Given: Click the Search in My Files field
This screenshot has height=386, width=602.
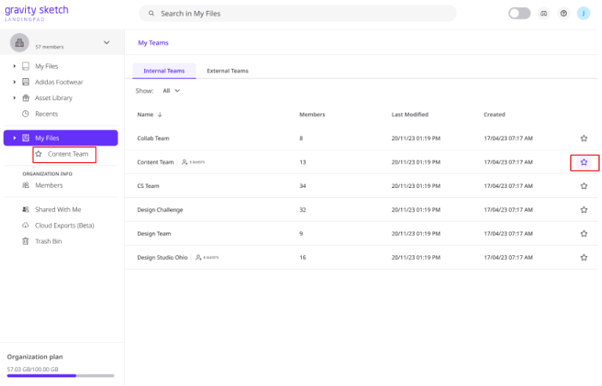Looking at the screenshot, I should 298,13.
